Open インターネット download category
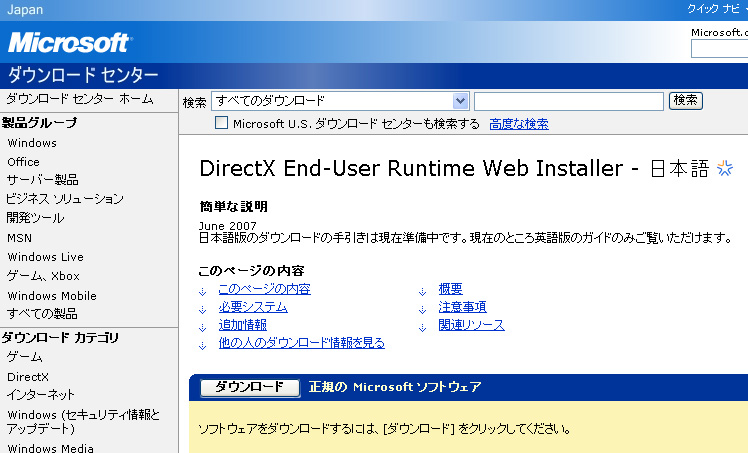Image resolution: width=748 pixels, height=453 pixels. [x=41, y=395]
